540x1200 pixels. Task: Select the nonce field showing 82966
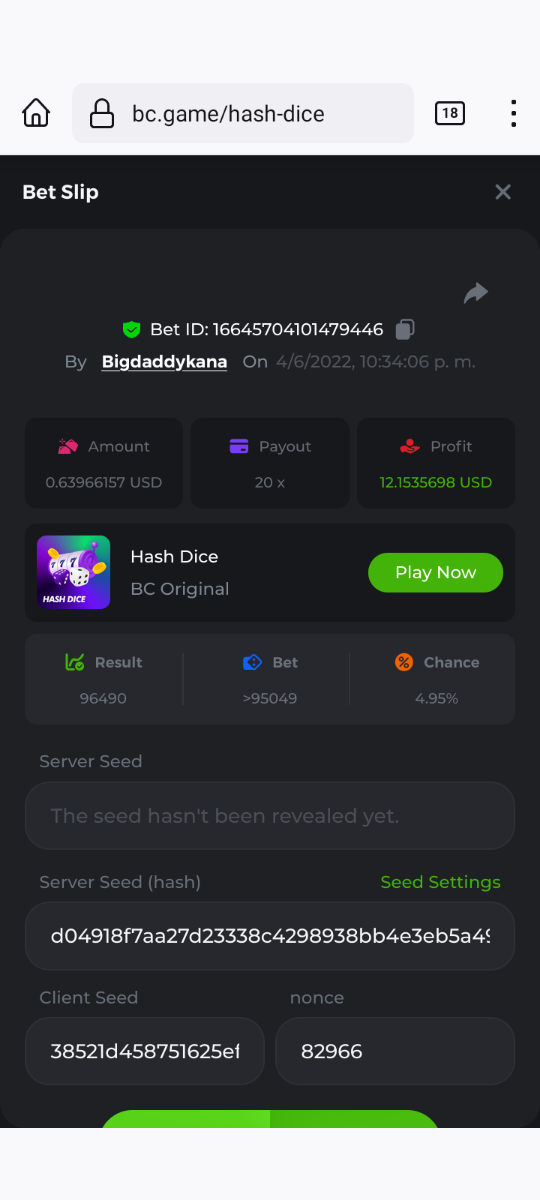pyautogui.click(x=395, y=1051)
